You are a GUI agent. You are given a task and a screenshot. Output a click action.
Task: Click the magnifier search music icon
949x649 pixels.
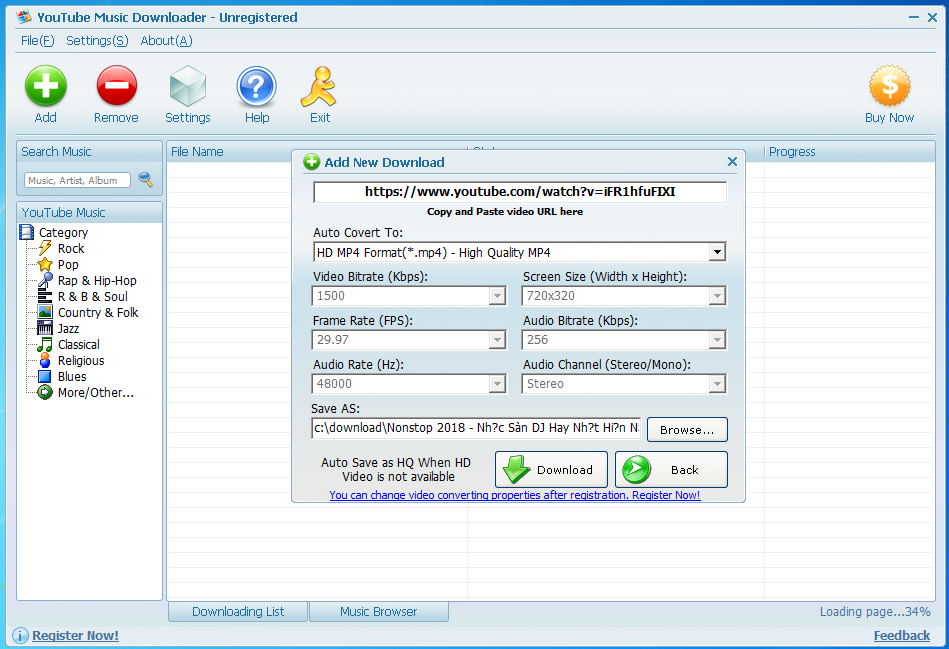(146, 180)
